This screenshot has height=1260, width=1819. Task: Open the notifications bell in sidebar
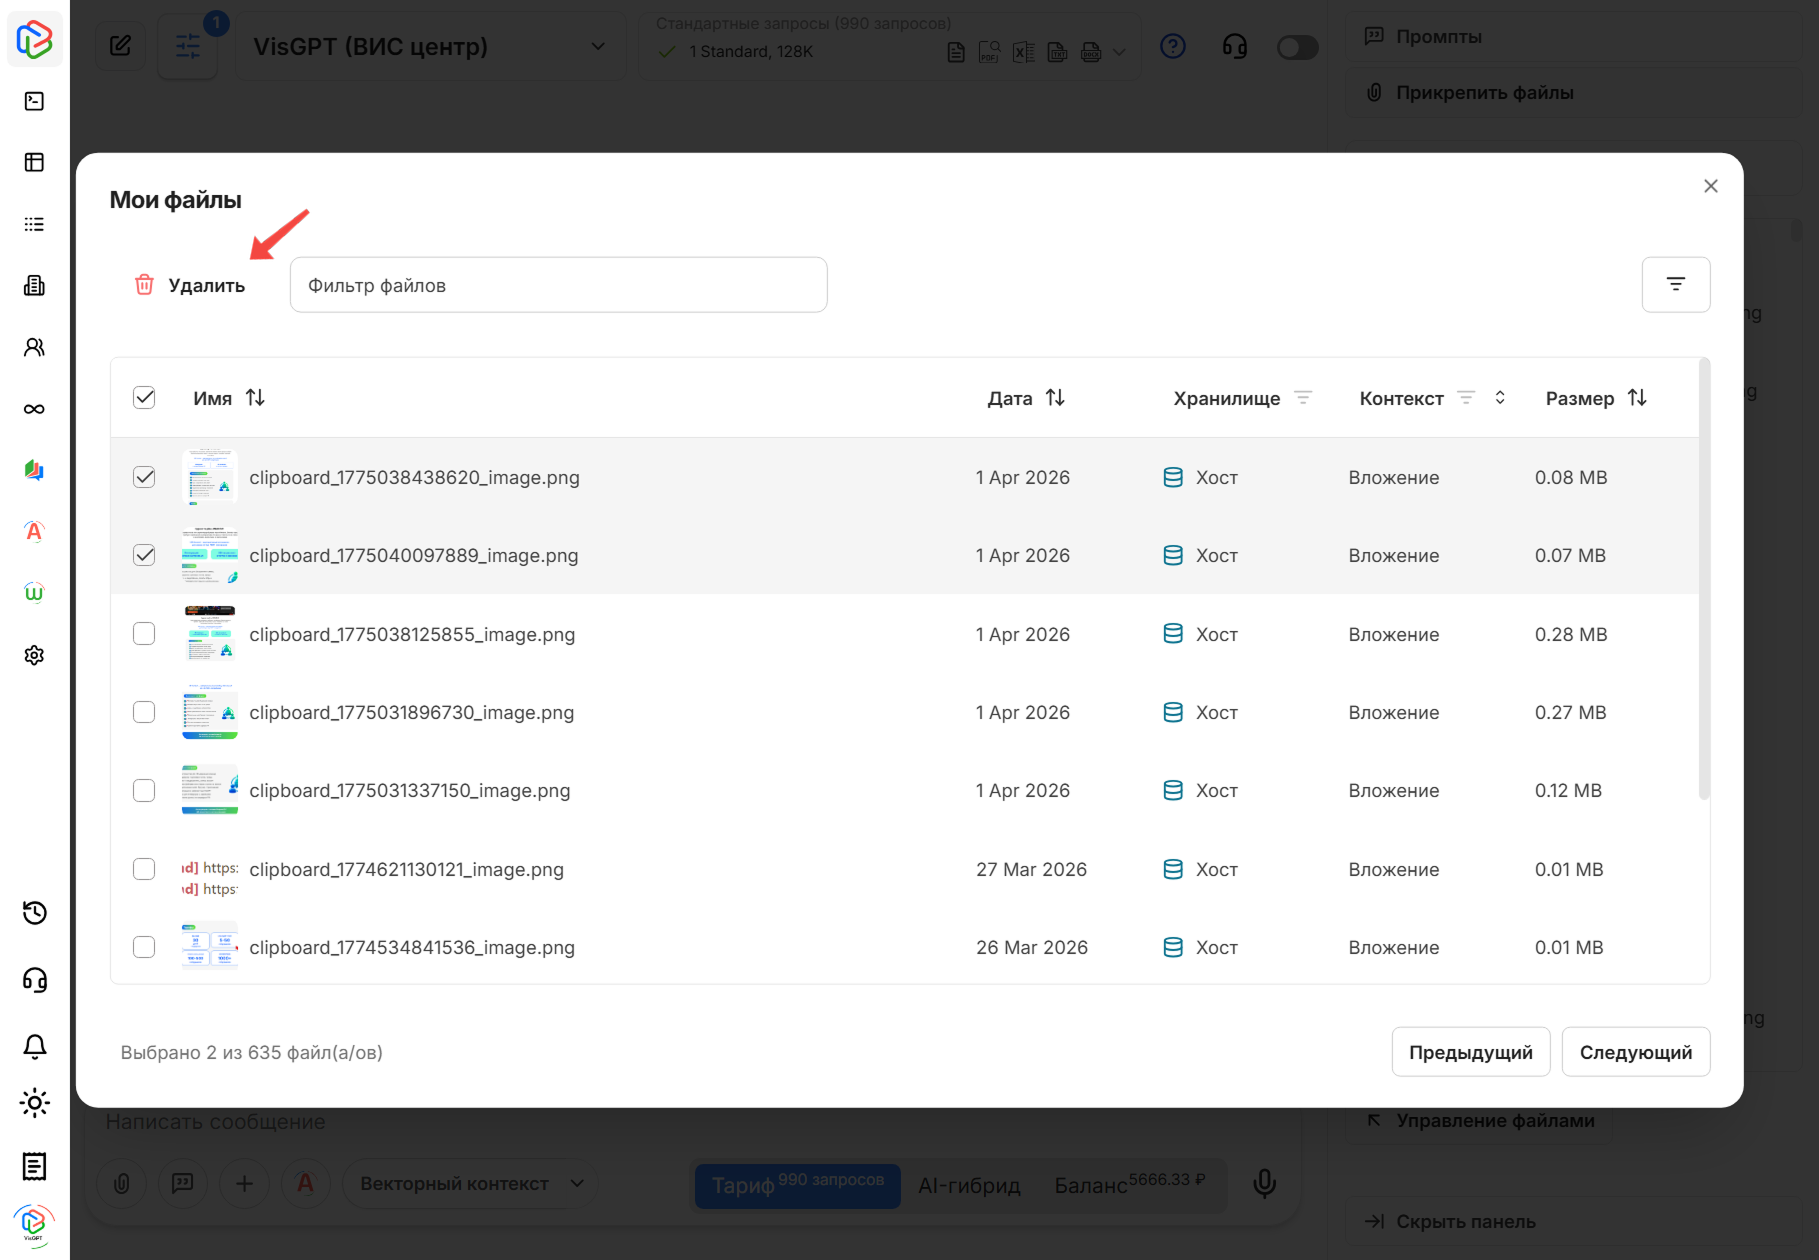[35, 1046]
